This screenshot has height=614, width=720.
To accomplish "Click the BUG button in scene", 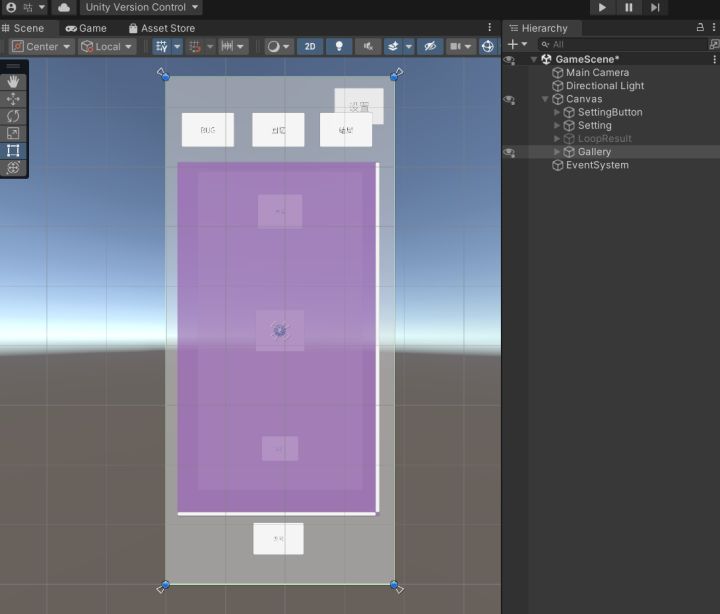I will click(x=207, y=130).
